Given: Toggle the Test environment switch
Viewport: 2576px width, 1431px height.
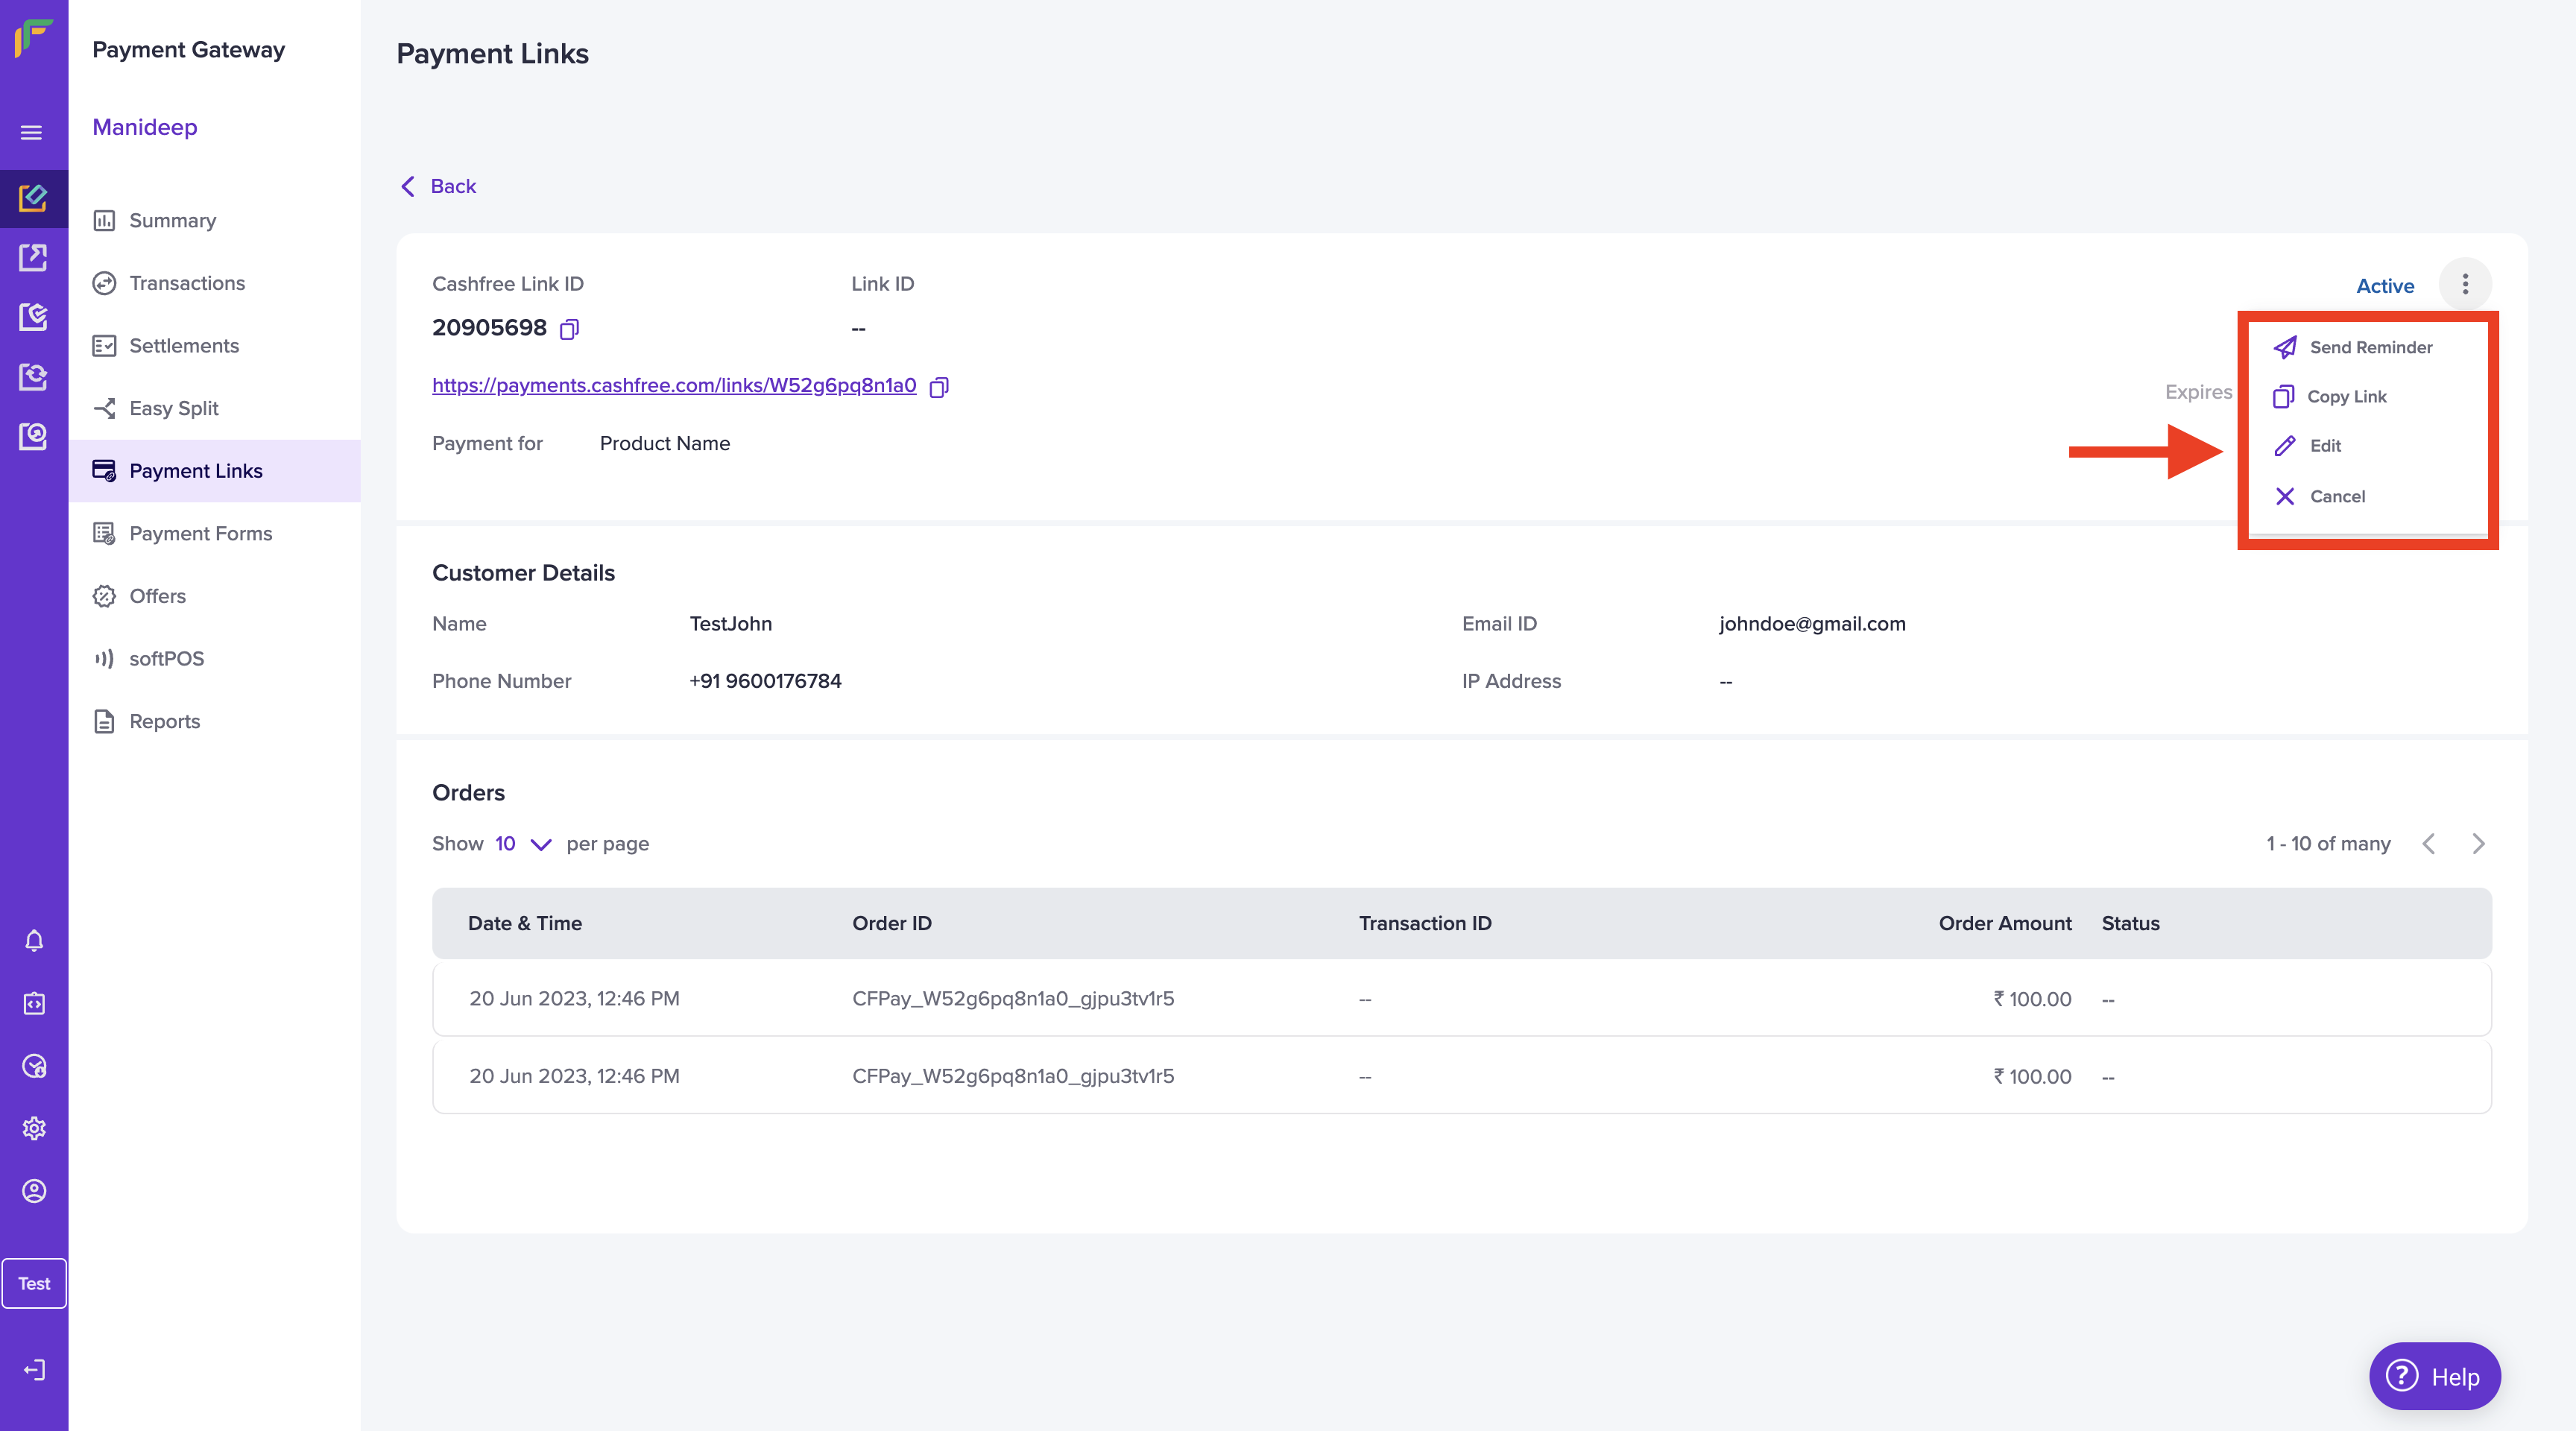Looking at the screenshot, I should pos(34,1283).
